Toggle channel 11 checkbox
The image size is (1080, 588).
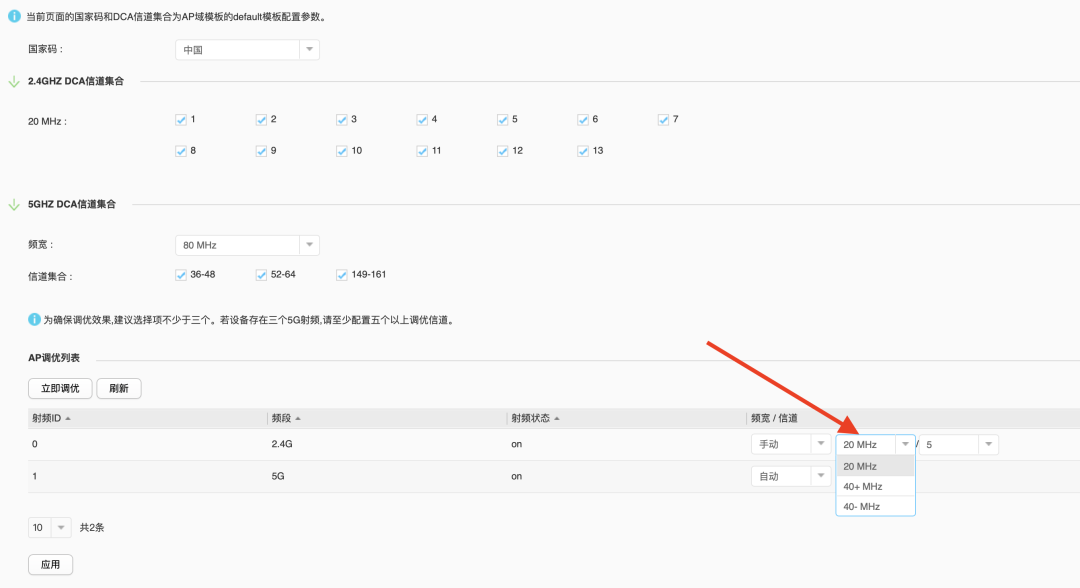coord(422,151)
